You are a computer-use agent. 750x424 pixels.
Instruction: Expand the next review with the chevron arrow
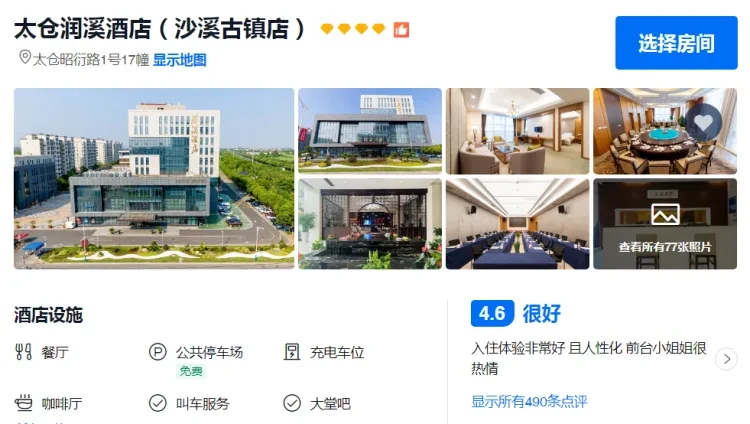point(727,358)
